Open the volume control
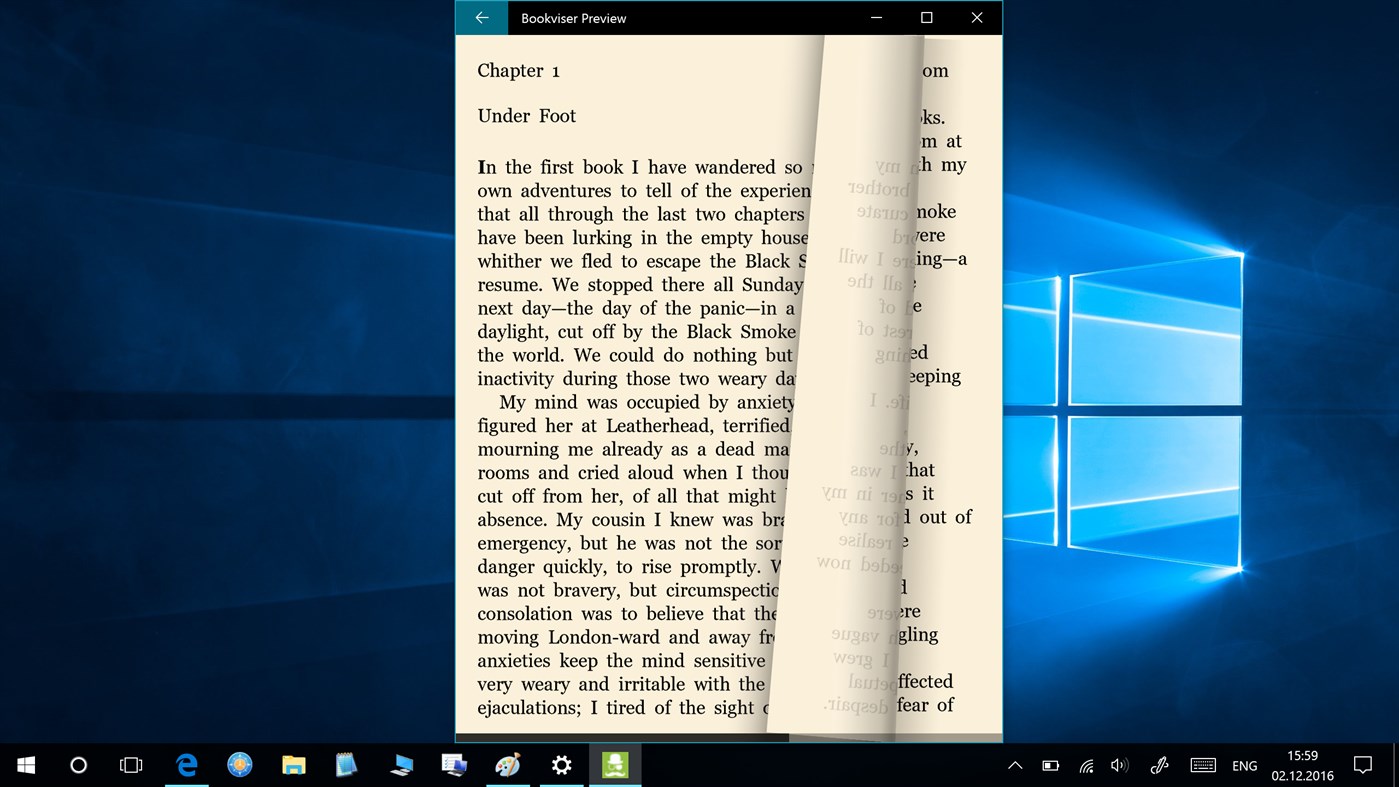 coord(1119,765)
